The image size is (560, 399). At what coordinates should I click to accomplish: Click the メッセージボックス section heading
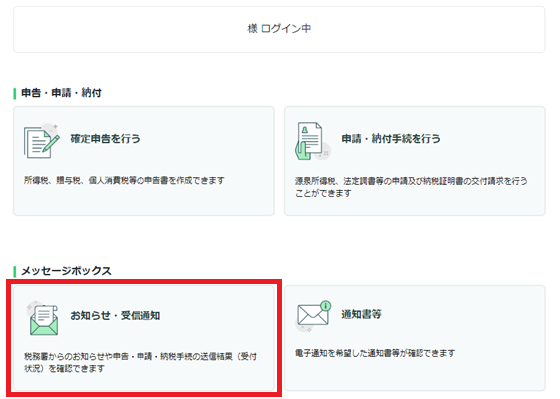66,271
